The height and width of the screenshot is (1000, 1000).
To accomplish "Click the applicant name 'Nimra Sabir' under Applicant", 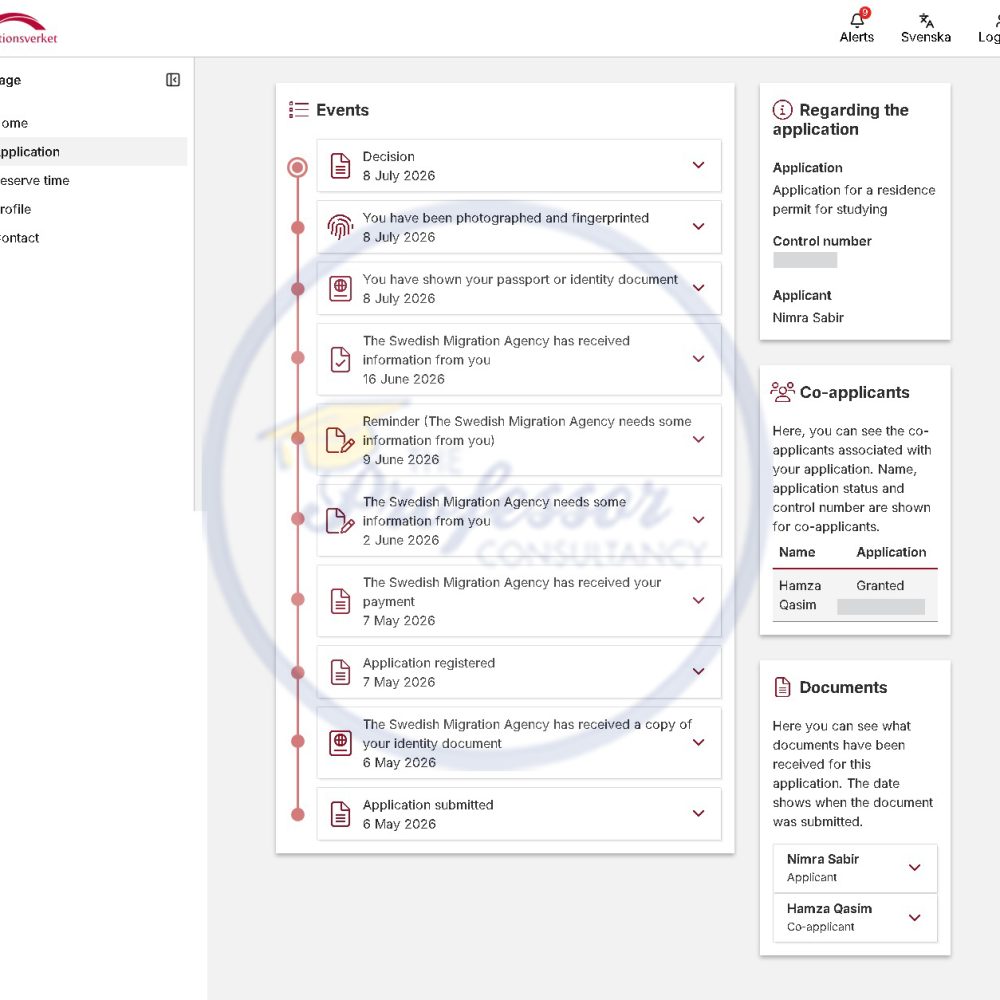I will click(807, 318).
